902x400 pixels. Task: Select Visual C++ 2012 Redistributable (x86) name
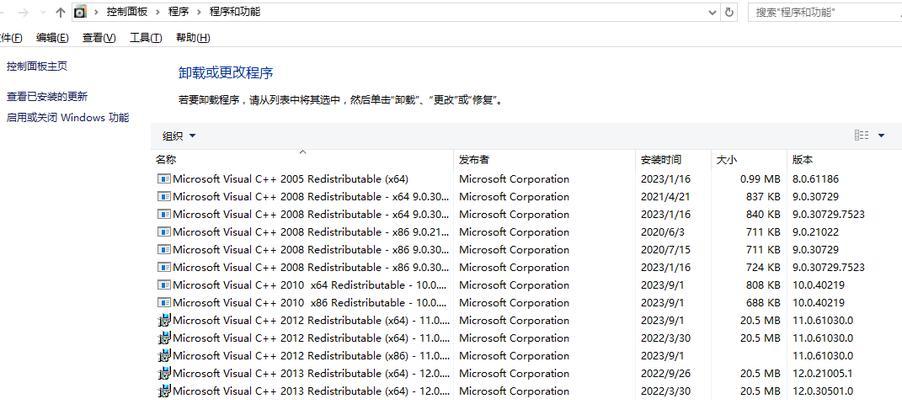pyautogui.click(x=310, y=356)
